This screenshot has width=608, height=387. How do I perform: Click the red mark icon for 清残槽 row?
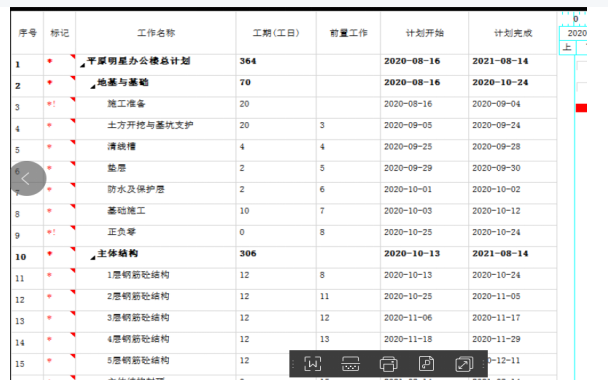click(x=50, y=147)
